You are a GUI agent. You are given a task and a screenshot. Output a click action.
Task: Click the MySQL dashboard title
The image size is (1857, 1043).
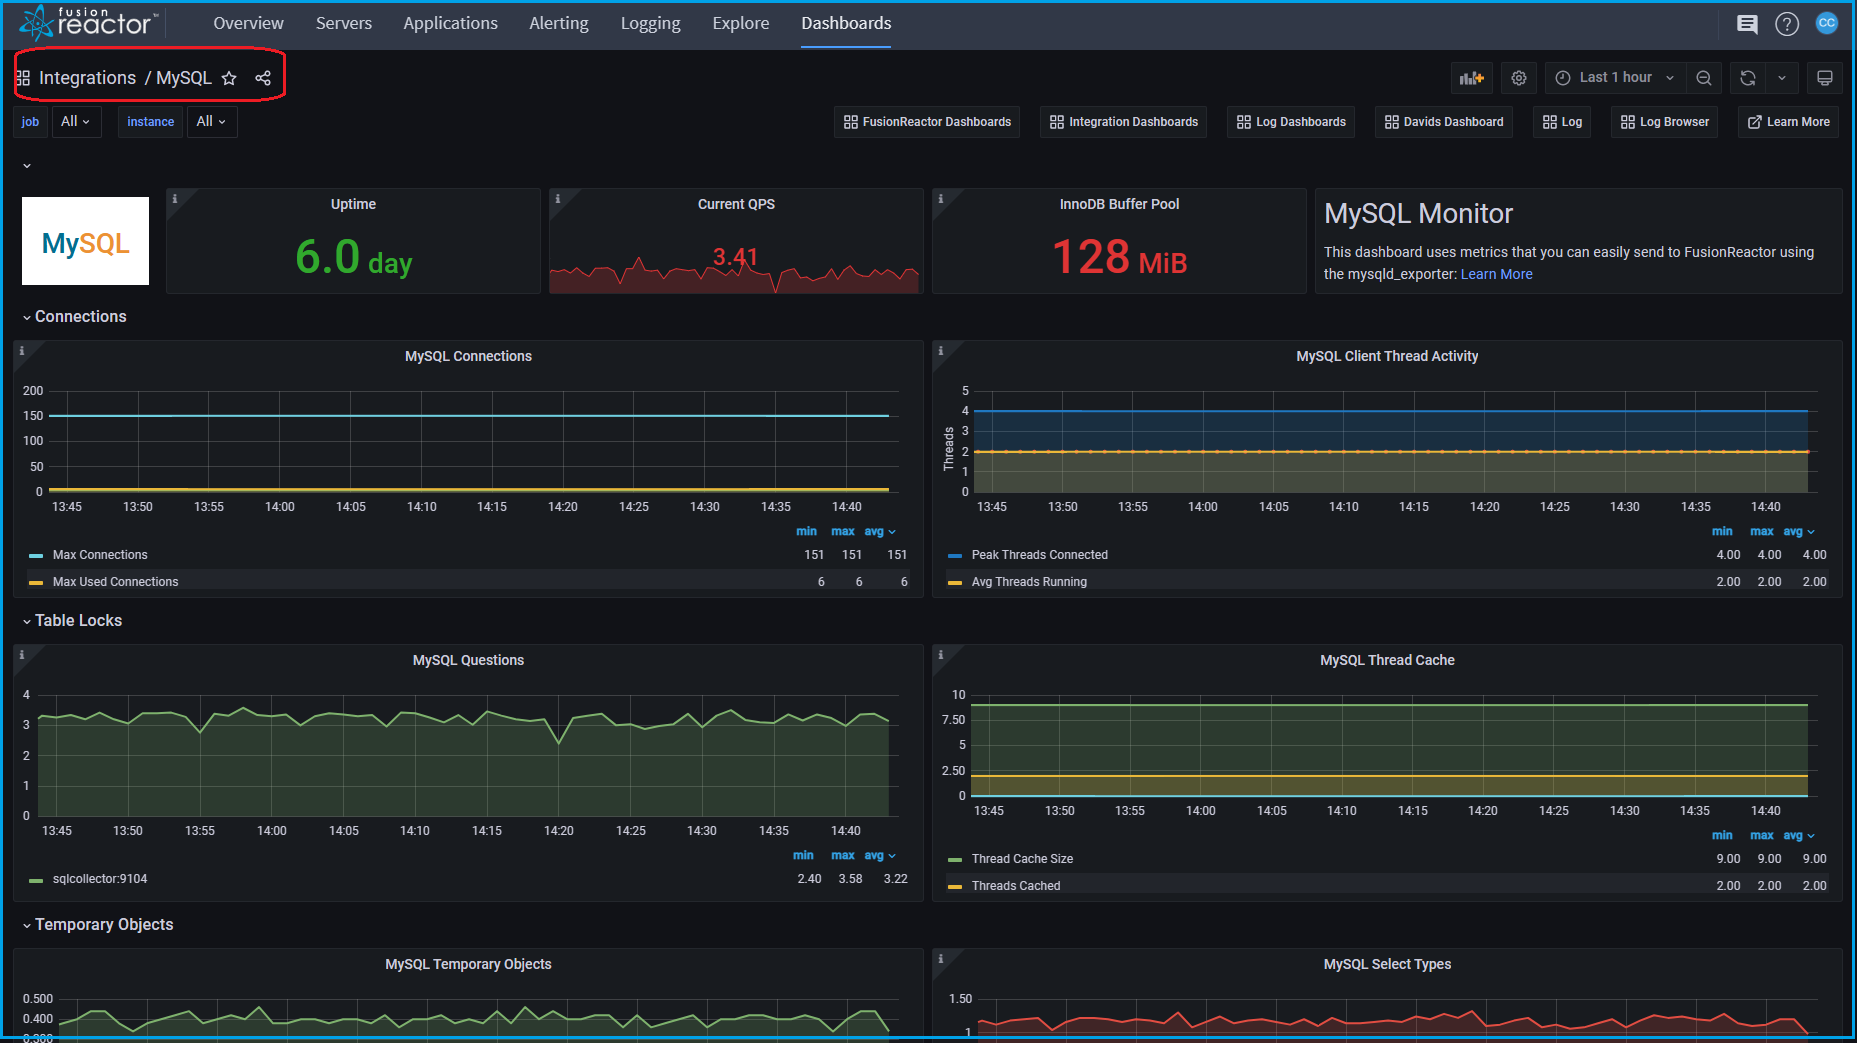pyautogui.click(x=184, y=78)
